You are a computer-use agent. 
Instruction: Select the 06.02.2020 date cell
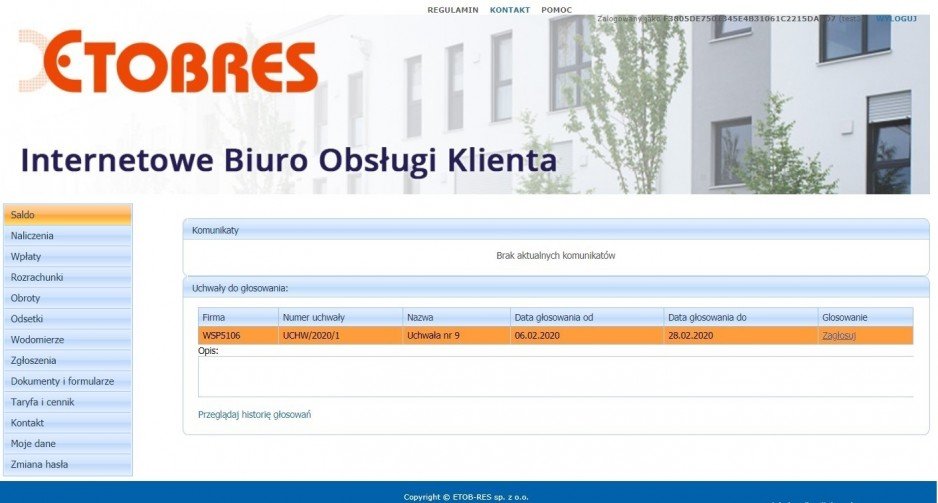(x=587, y=336)
